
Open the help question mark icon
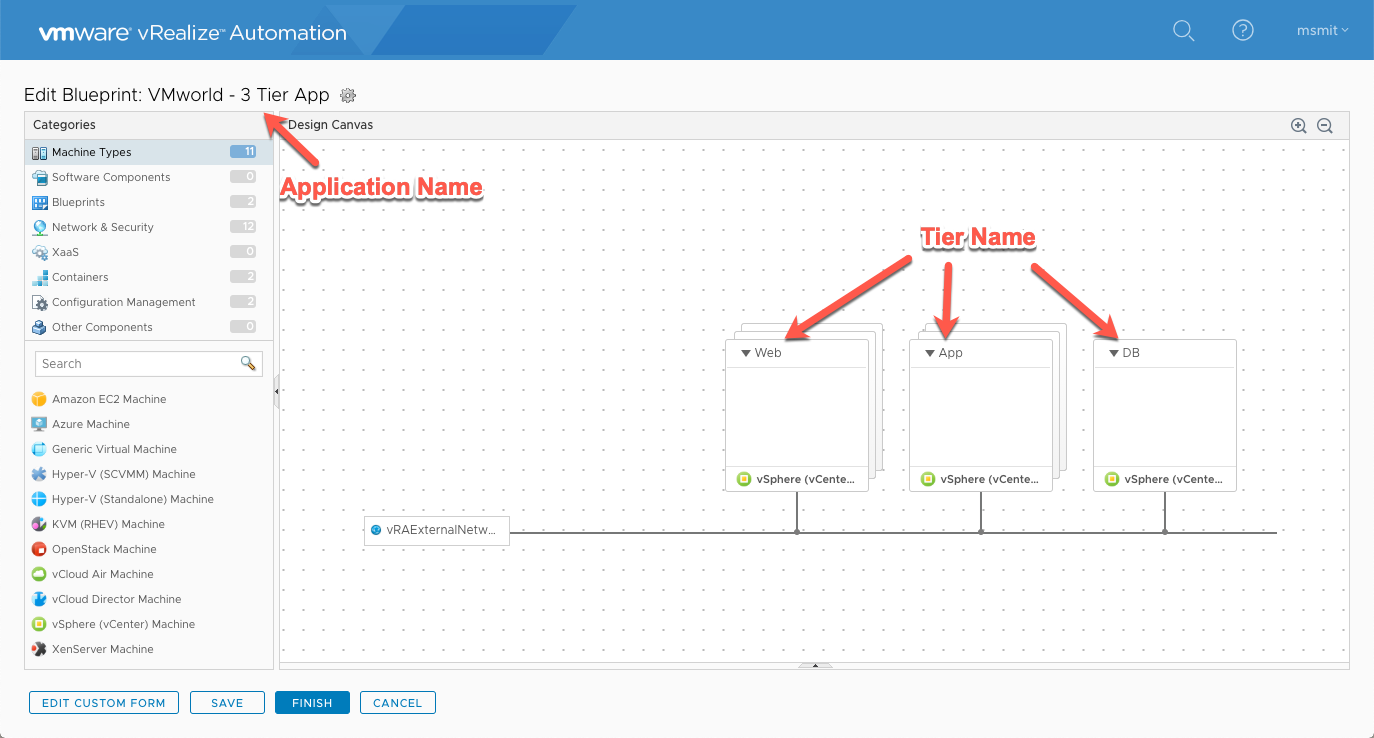[x=1242, y=30]
